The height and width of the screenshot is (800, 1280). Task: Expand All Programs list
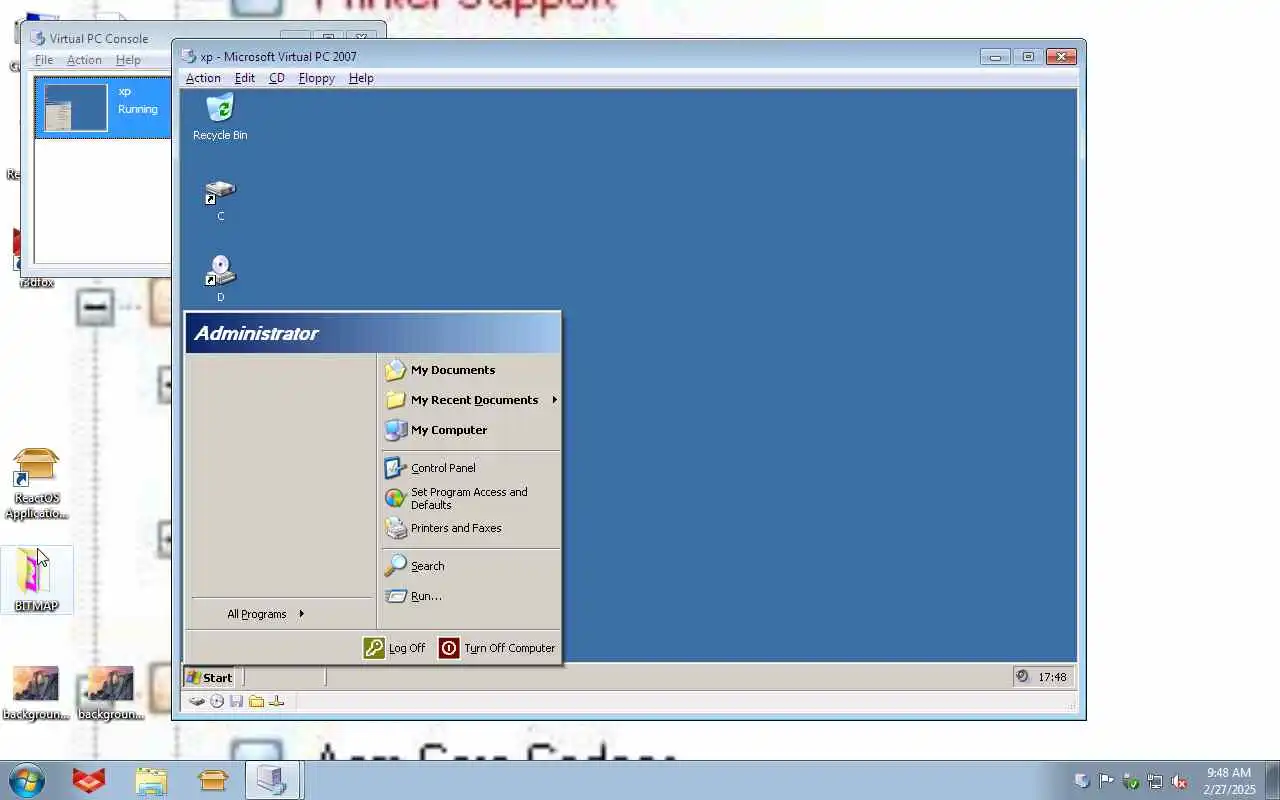(x=265, y=614)
